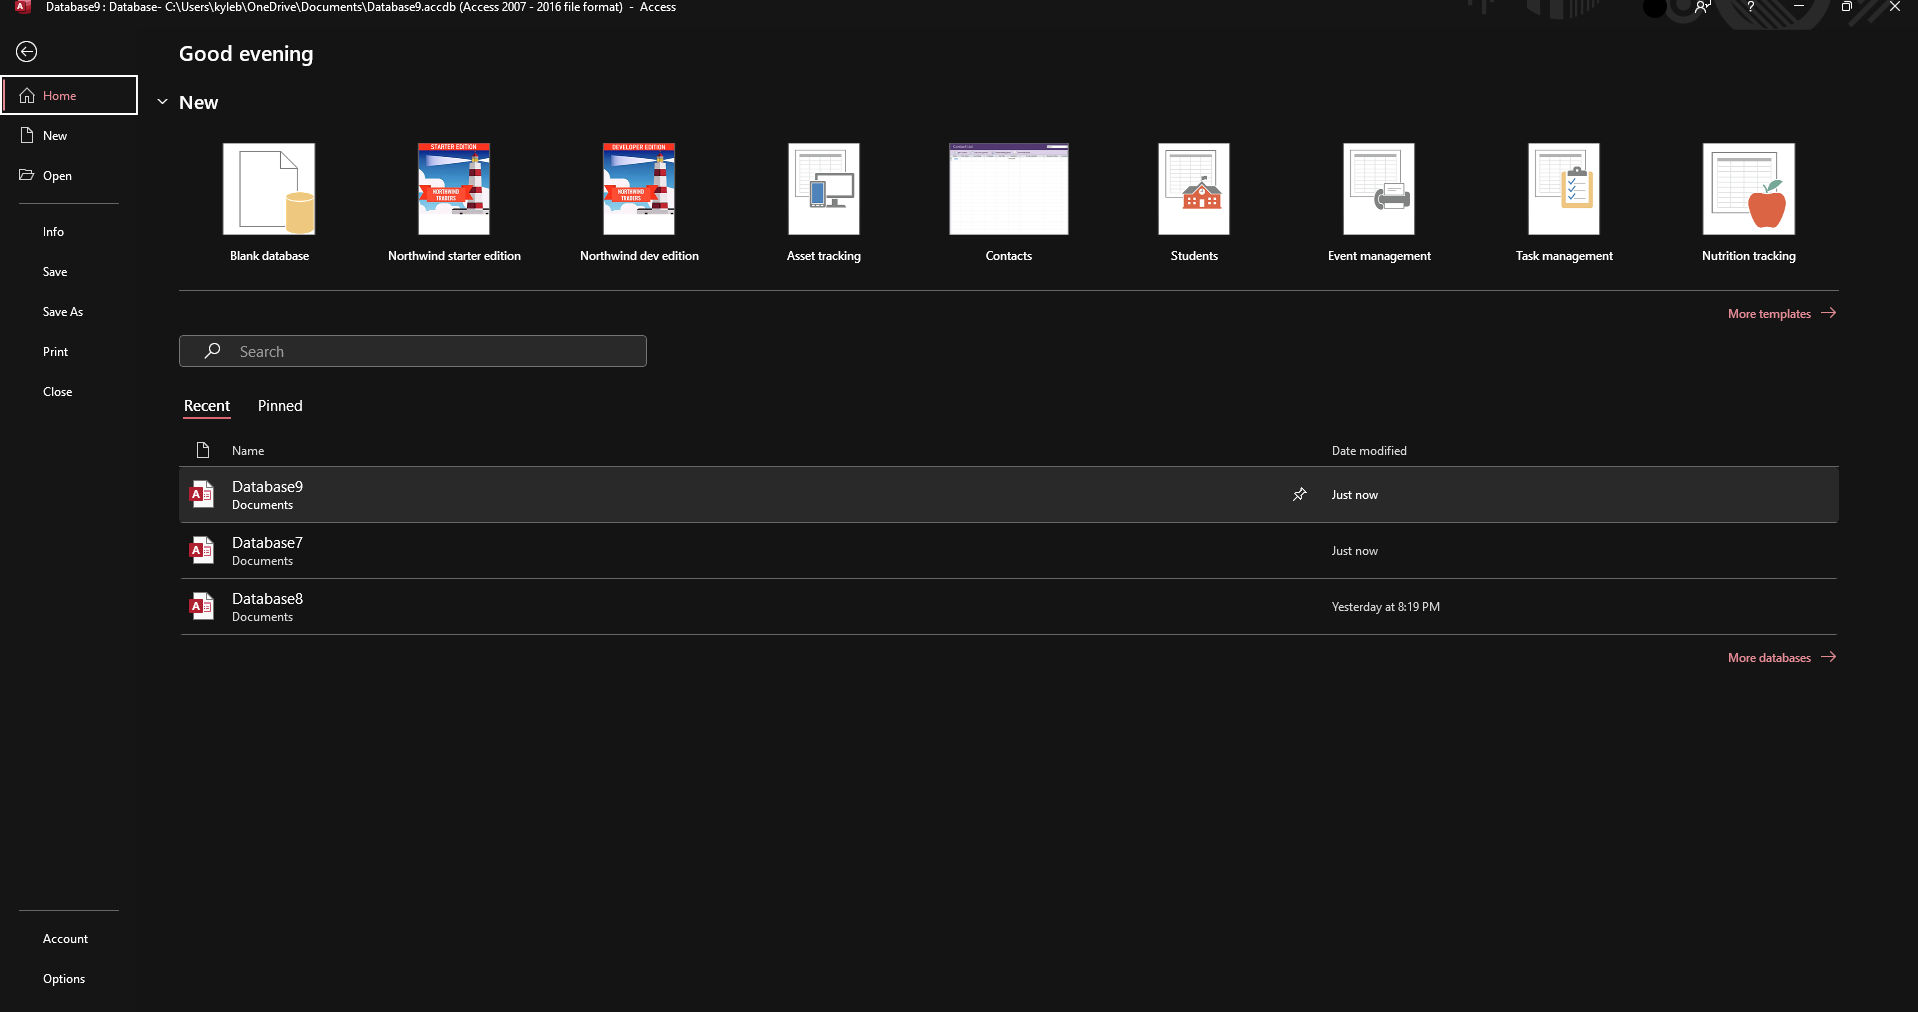Open the Info page
Image resolution: width=1918 pixels, height=1012 pixels.
tap(69, 231)
